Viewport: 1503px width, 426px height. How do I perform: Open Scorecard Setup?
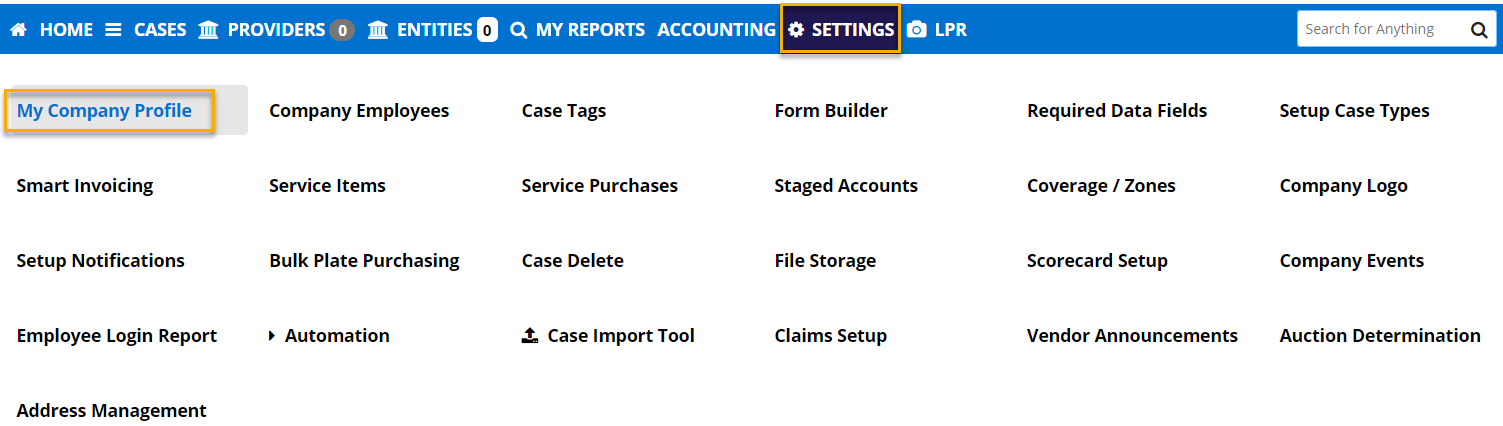click(x=1097, y=261)
